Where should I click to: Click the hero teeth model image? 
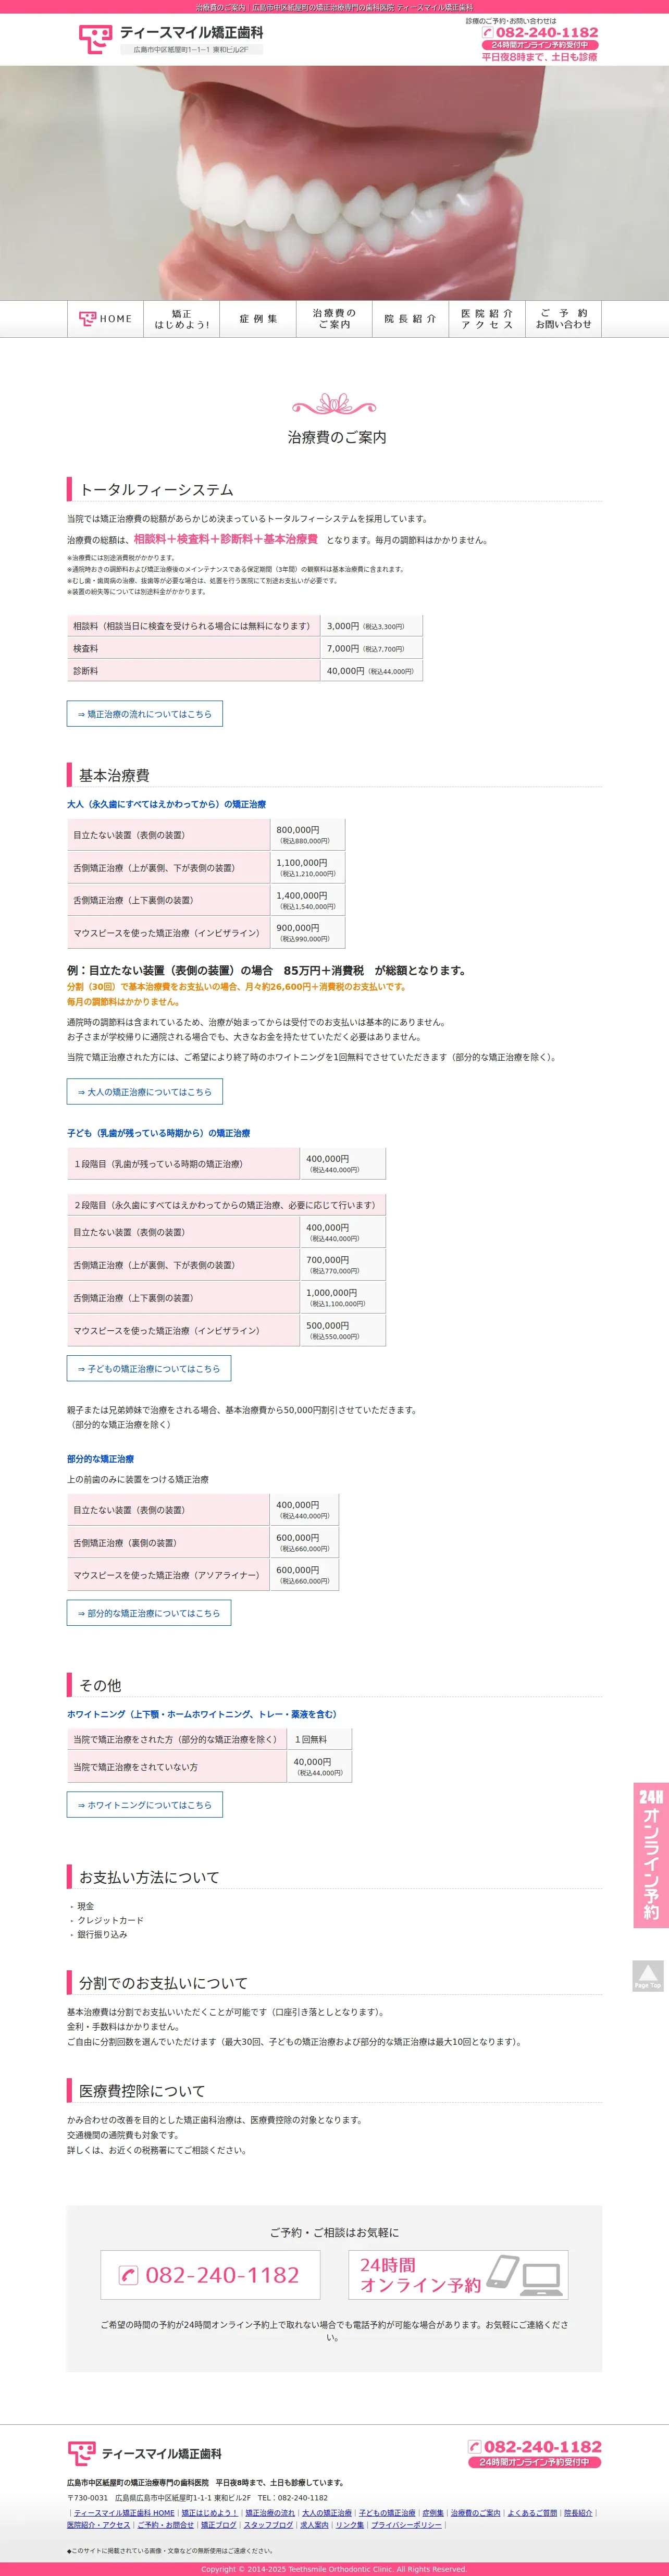pos(334,183)
